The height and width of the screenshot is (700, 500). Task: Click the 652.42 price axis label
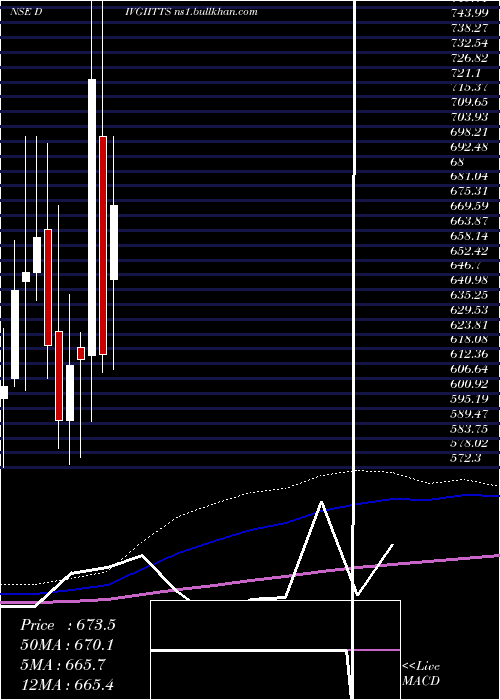(469, 250)
